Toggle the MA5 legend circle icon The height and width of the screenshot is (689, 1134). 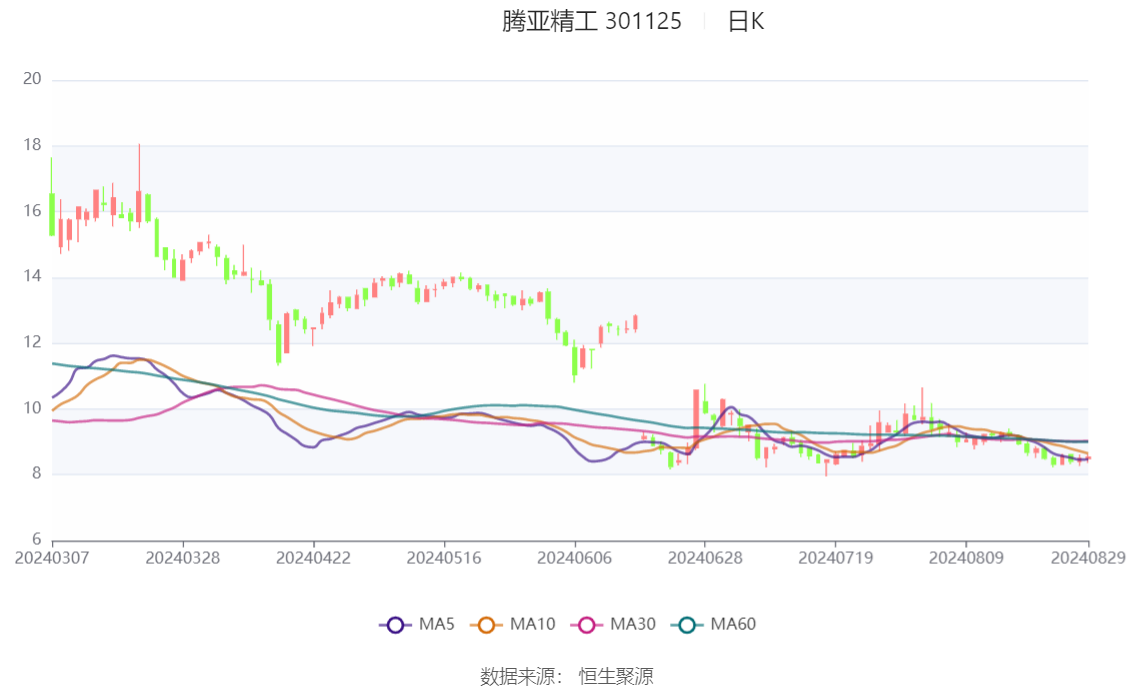[x=395, y=625]
